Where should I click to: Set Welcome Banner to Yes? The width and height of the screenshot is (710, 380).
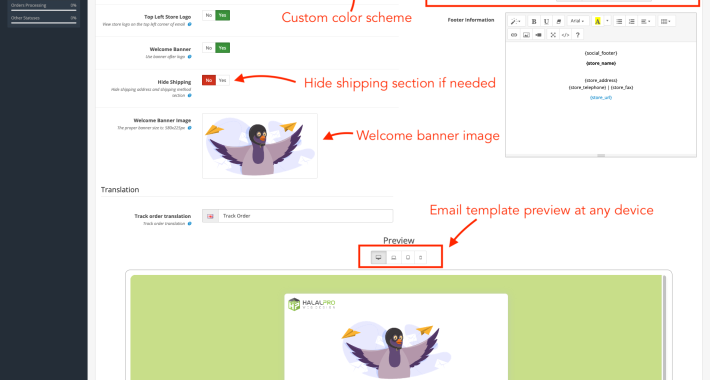pyautogui.click(x=222, y=48)
